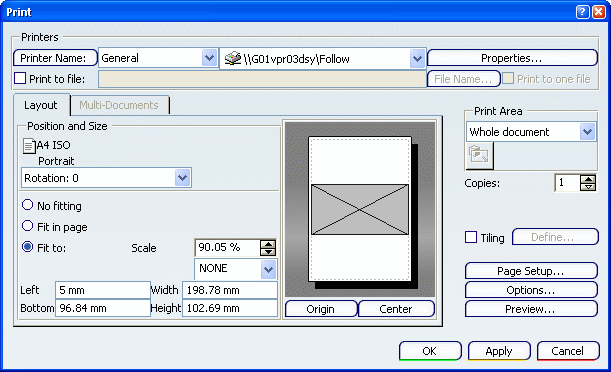The image size is (611, 372).
Task: Expand the \\G01vpr03dsy\Follow printer list
Action: pos(417,59)
